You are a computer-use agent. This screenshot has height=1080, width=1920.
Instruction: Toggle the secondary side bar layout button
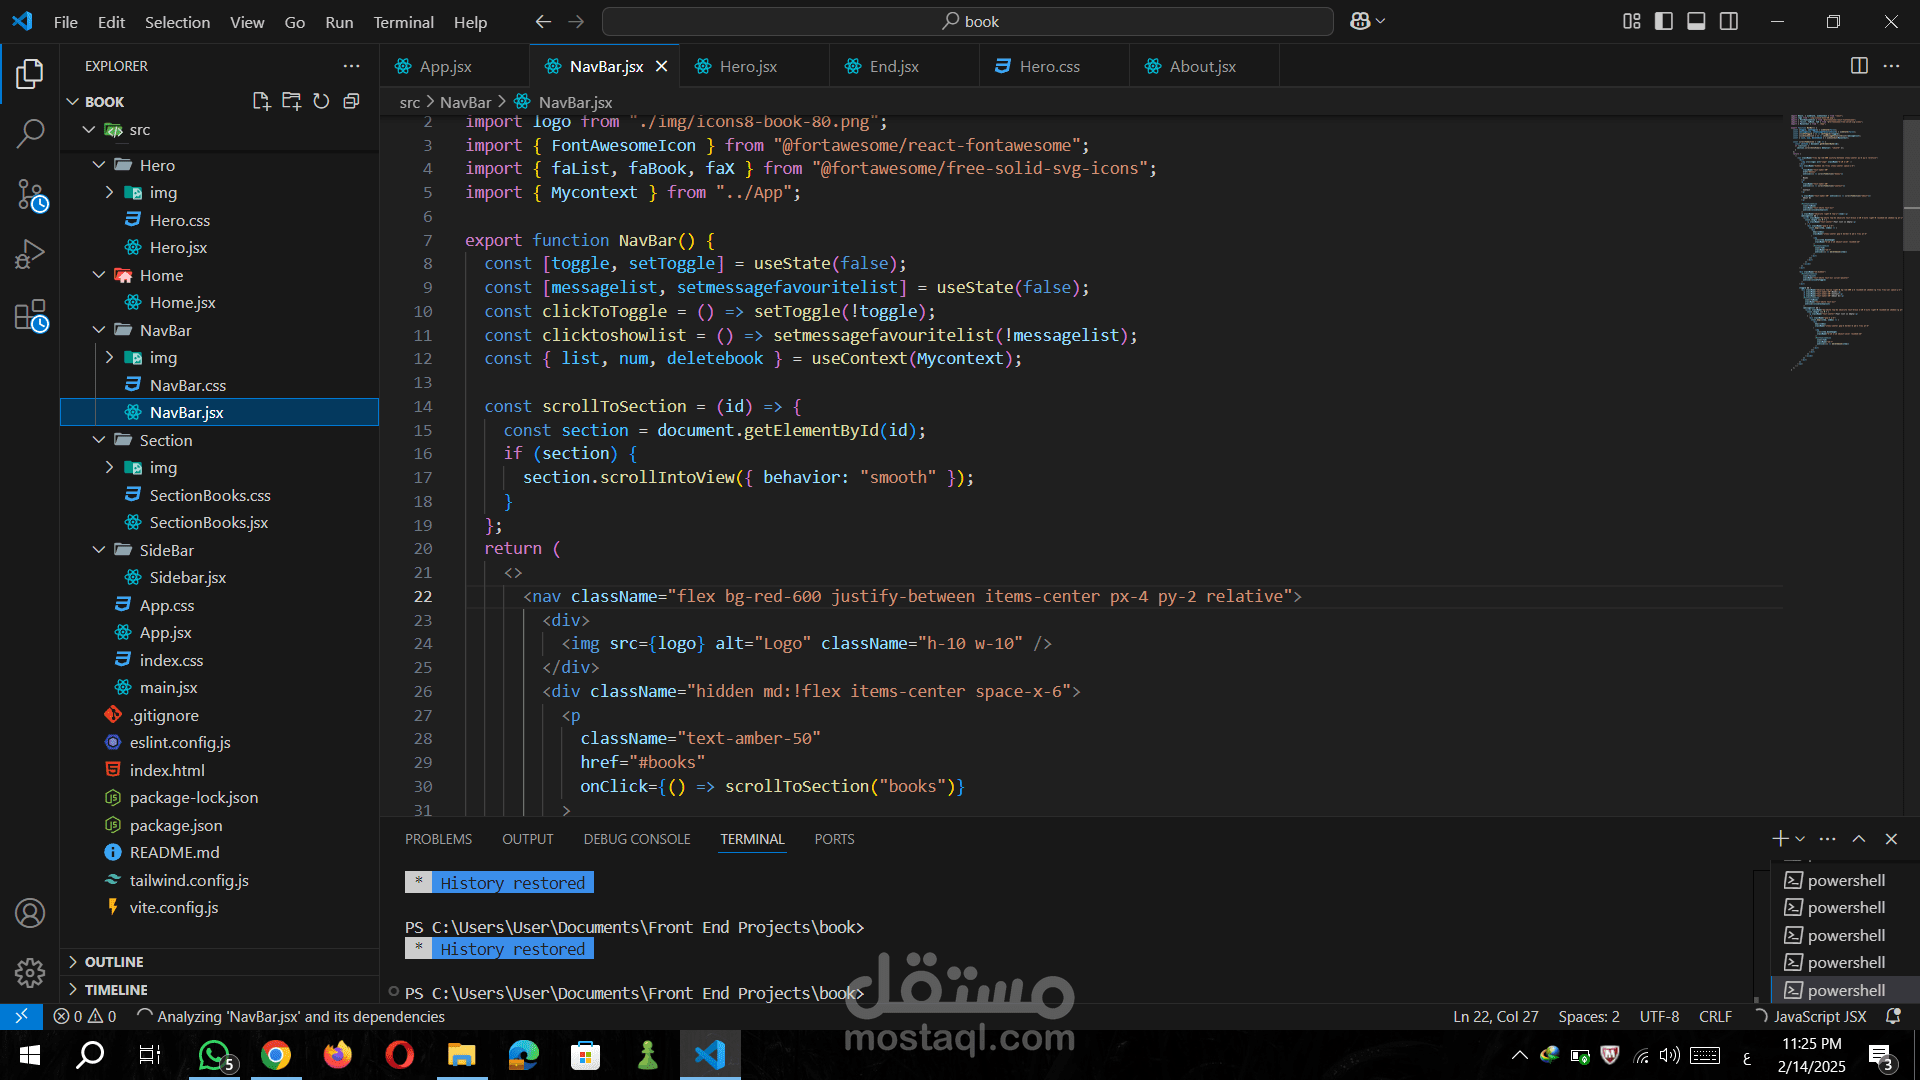[x=1729, y=21]
